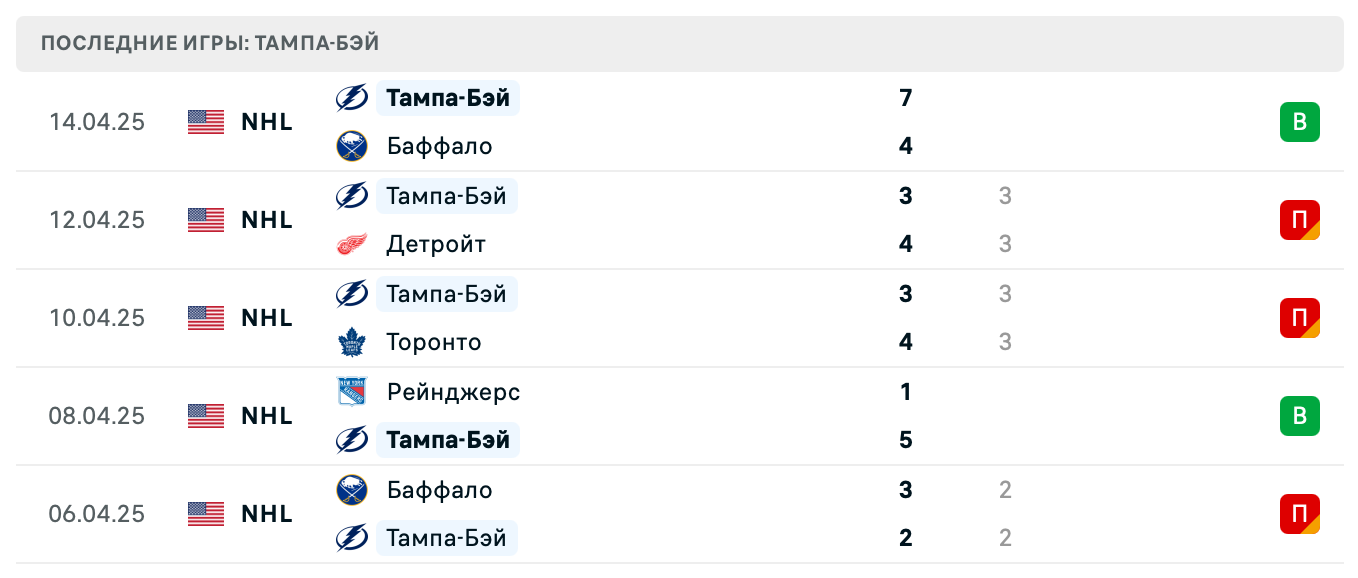The width and height of the screenshot is (1358, 578).
Task: Click the NHL label on the 10.04.25 row
Action: click(266, 318)
